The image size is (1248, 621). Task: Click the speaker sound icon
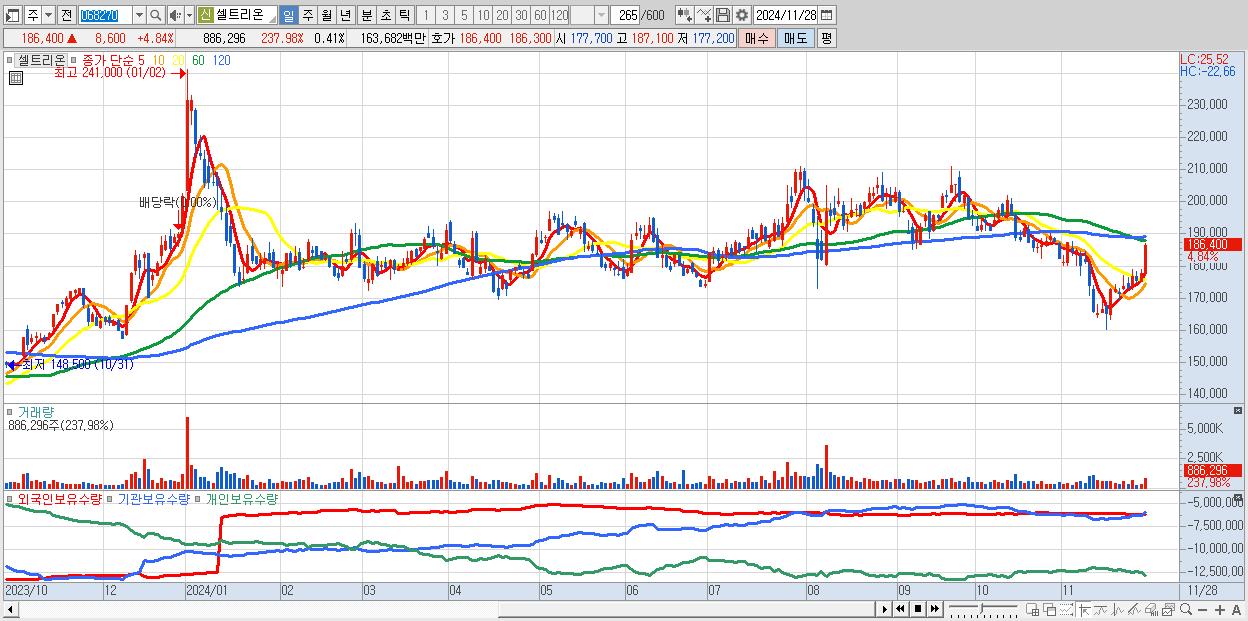pyautogui.click(x=174, y=16)
